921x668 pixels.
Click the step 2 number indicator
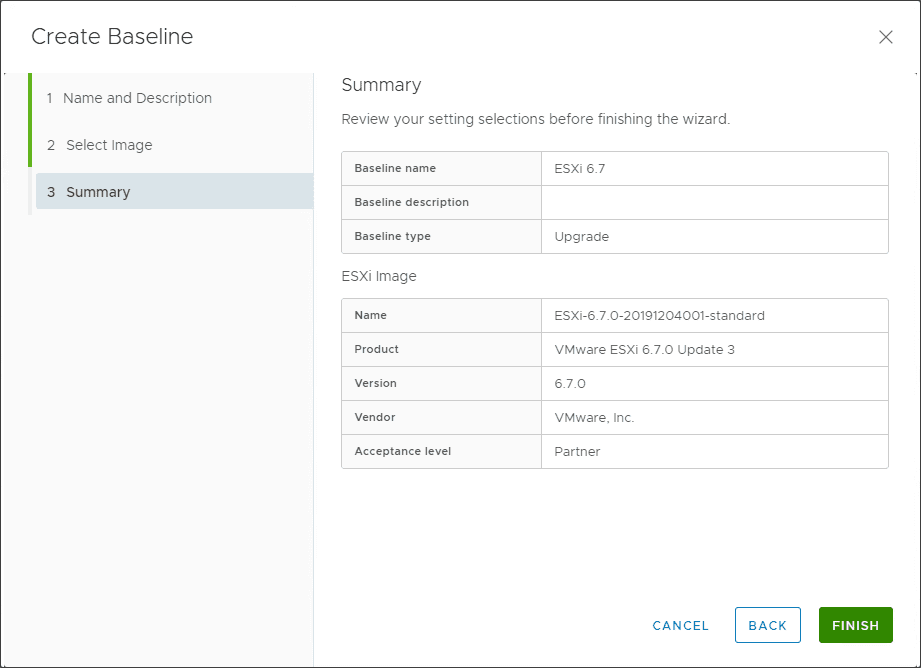[x=51, y=145]
